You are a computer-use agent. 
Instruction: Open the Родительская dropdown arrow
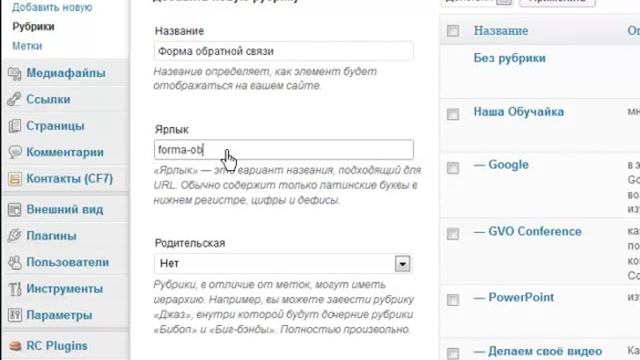click(402, 264)
